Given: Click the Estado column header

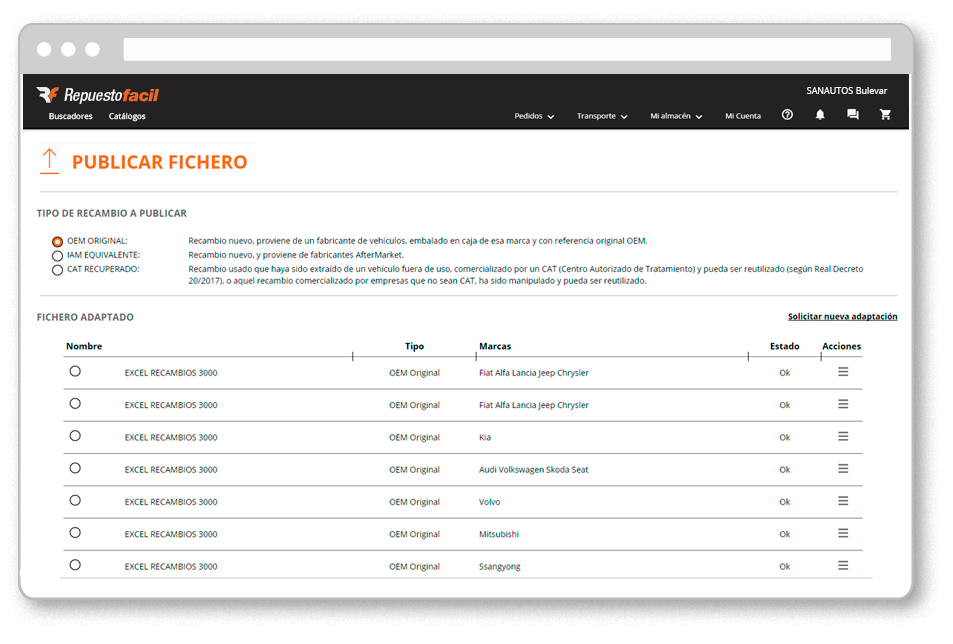Looking at the screenshot, I should click(x=785, y=346).
